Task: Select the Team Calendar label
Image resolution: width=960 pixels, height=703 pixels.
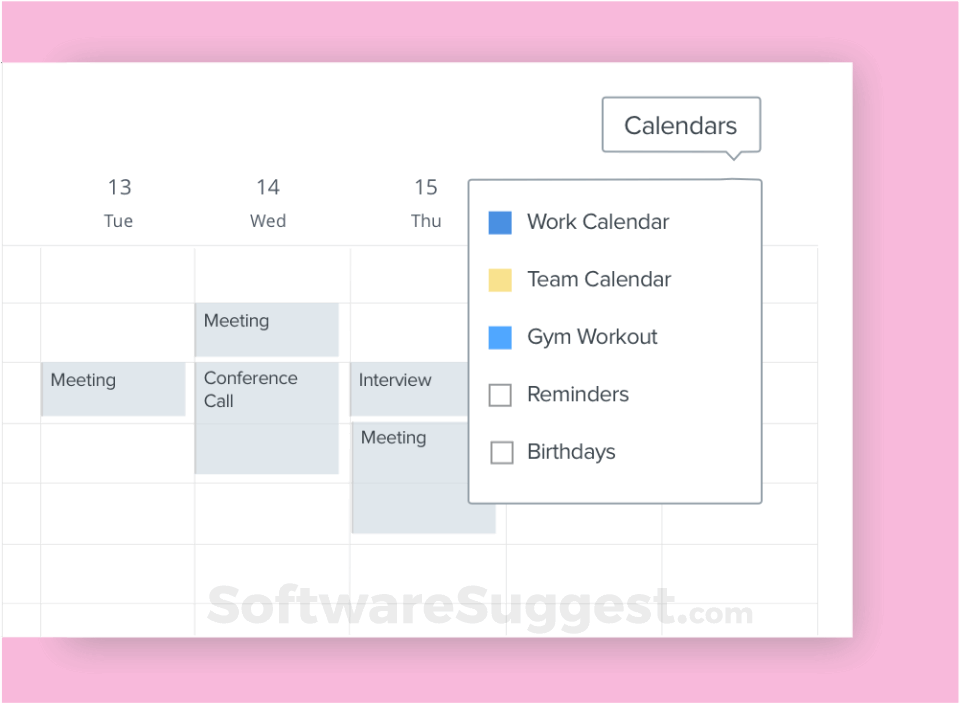Action: [599, 280]
